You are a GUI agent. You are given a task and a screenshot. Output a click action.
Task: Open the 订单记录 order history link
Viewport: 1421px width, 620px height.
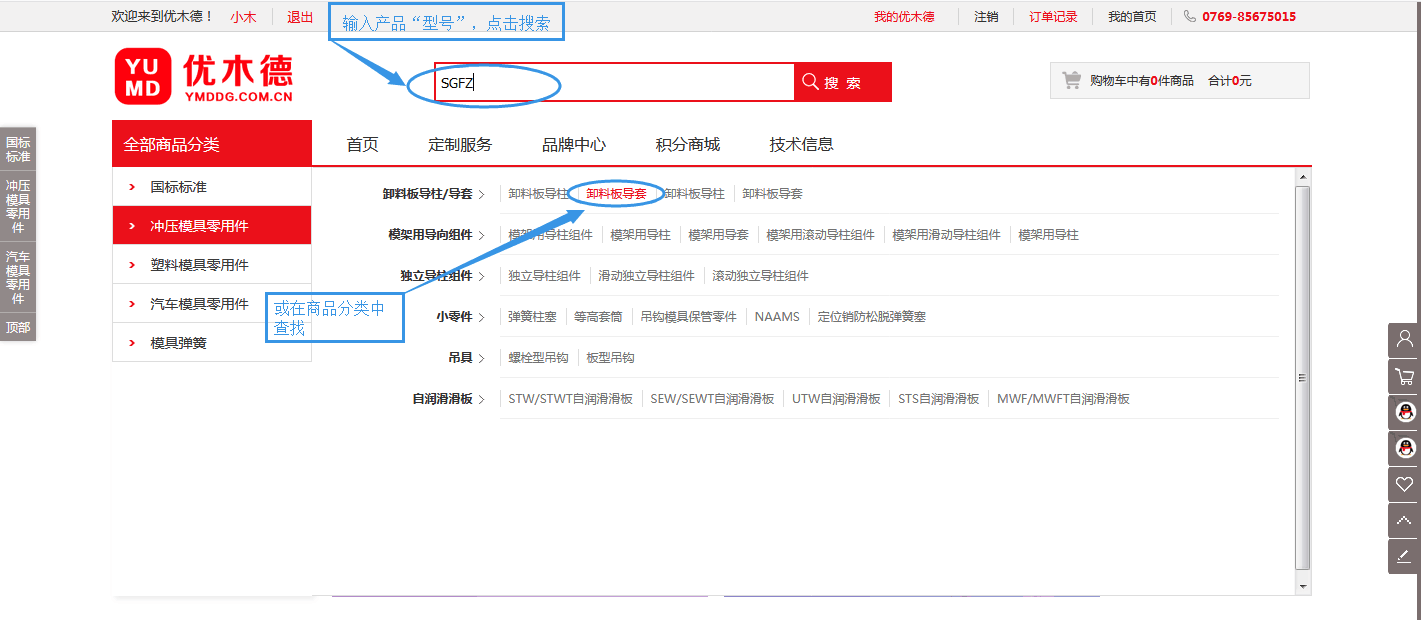pyautogui.click(x=1053, y=17)
